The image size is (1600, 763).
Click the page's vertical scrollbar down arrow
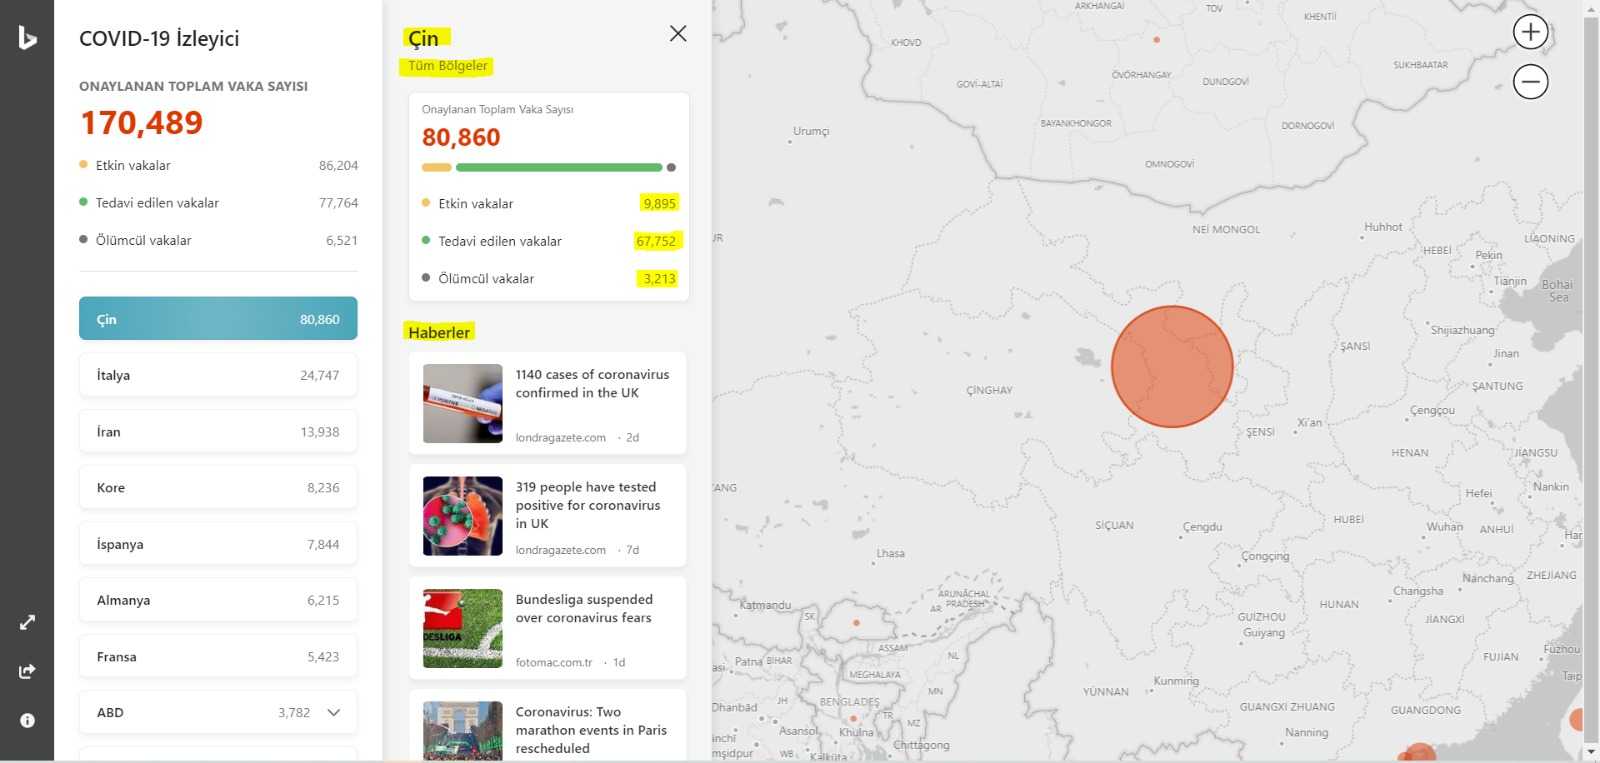(1591, 752)
